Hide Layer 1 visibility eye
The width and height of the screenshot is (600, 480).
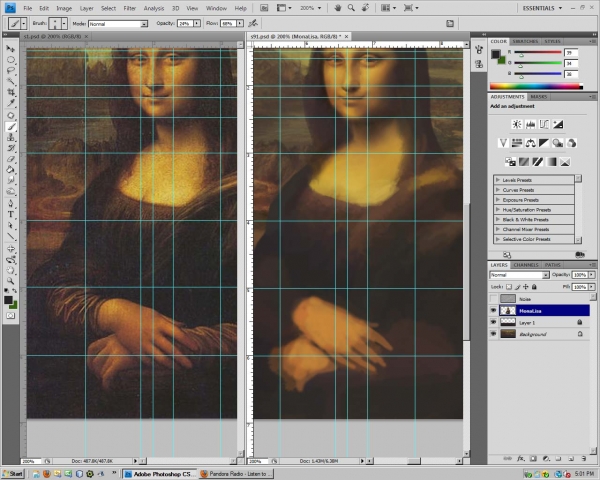[x=493, y=322]
